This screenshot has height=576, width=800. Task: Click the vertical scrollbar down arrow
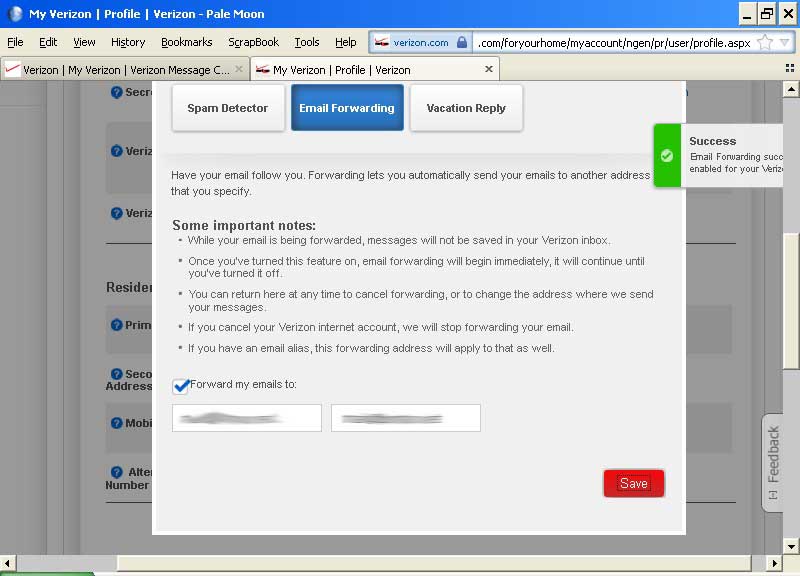pyautogui.click(x=791, y=546)
